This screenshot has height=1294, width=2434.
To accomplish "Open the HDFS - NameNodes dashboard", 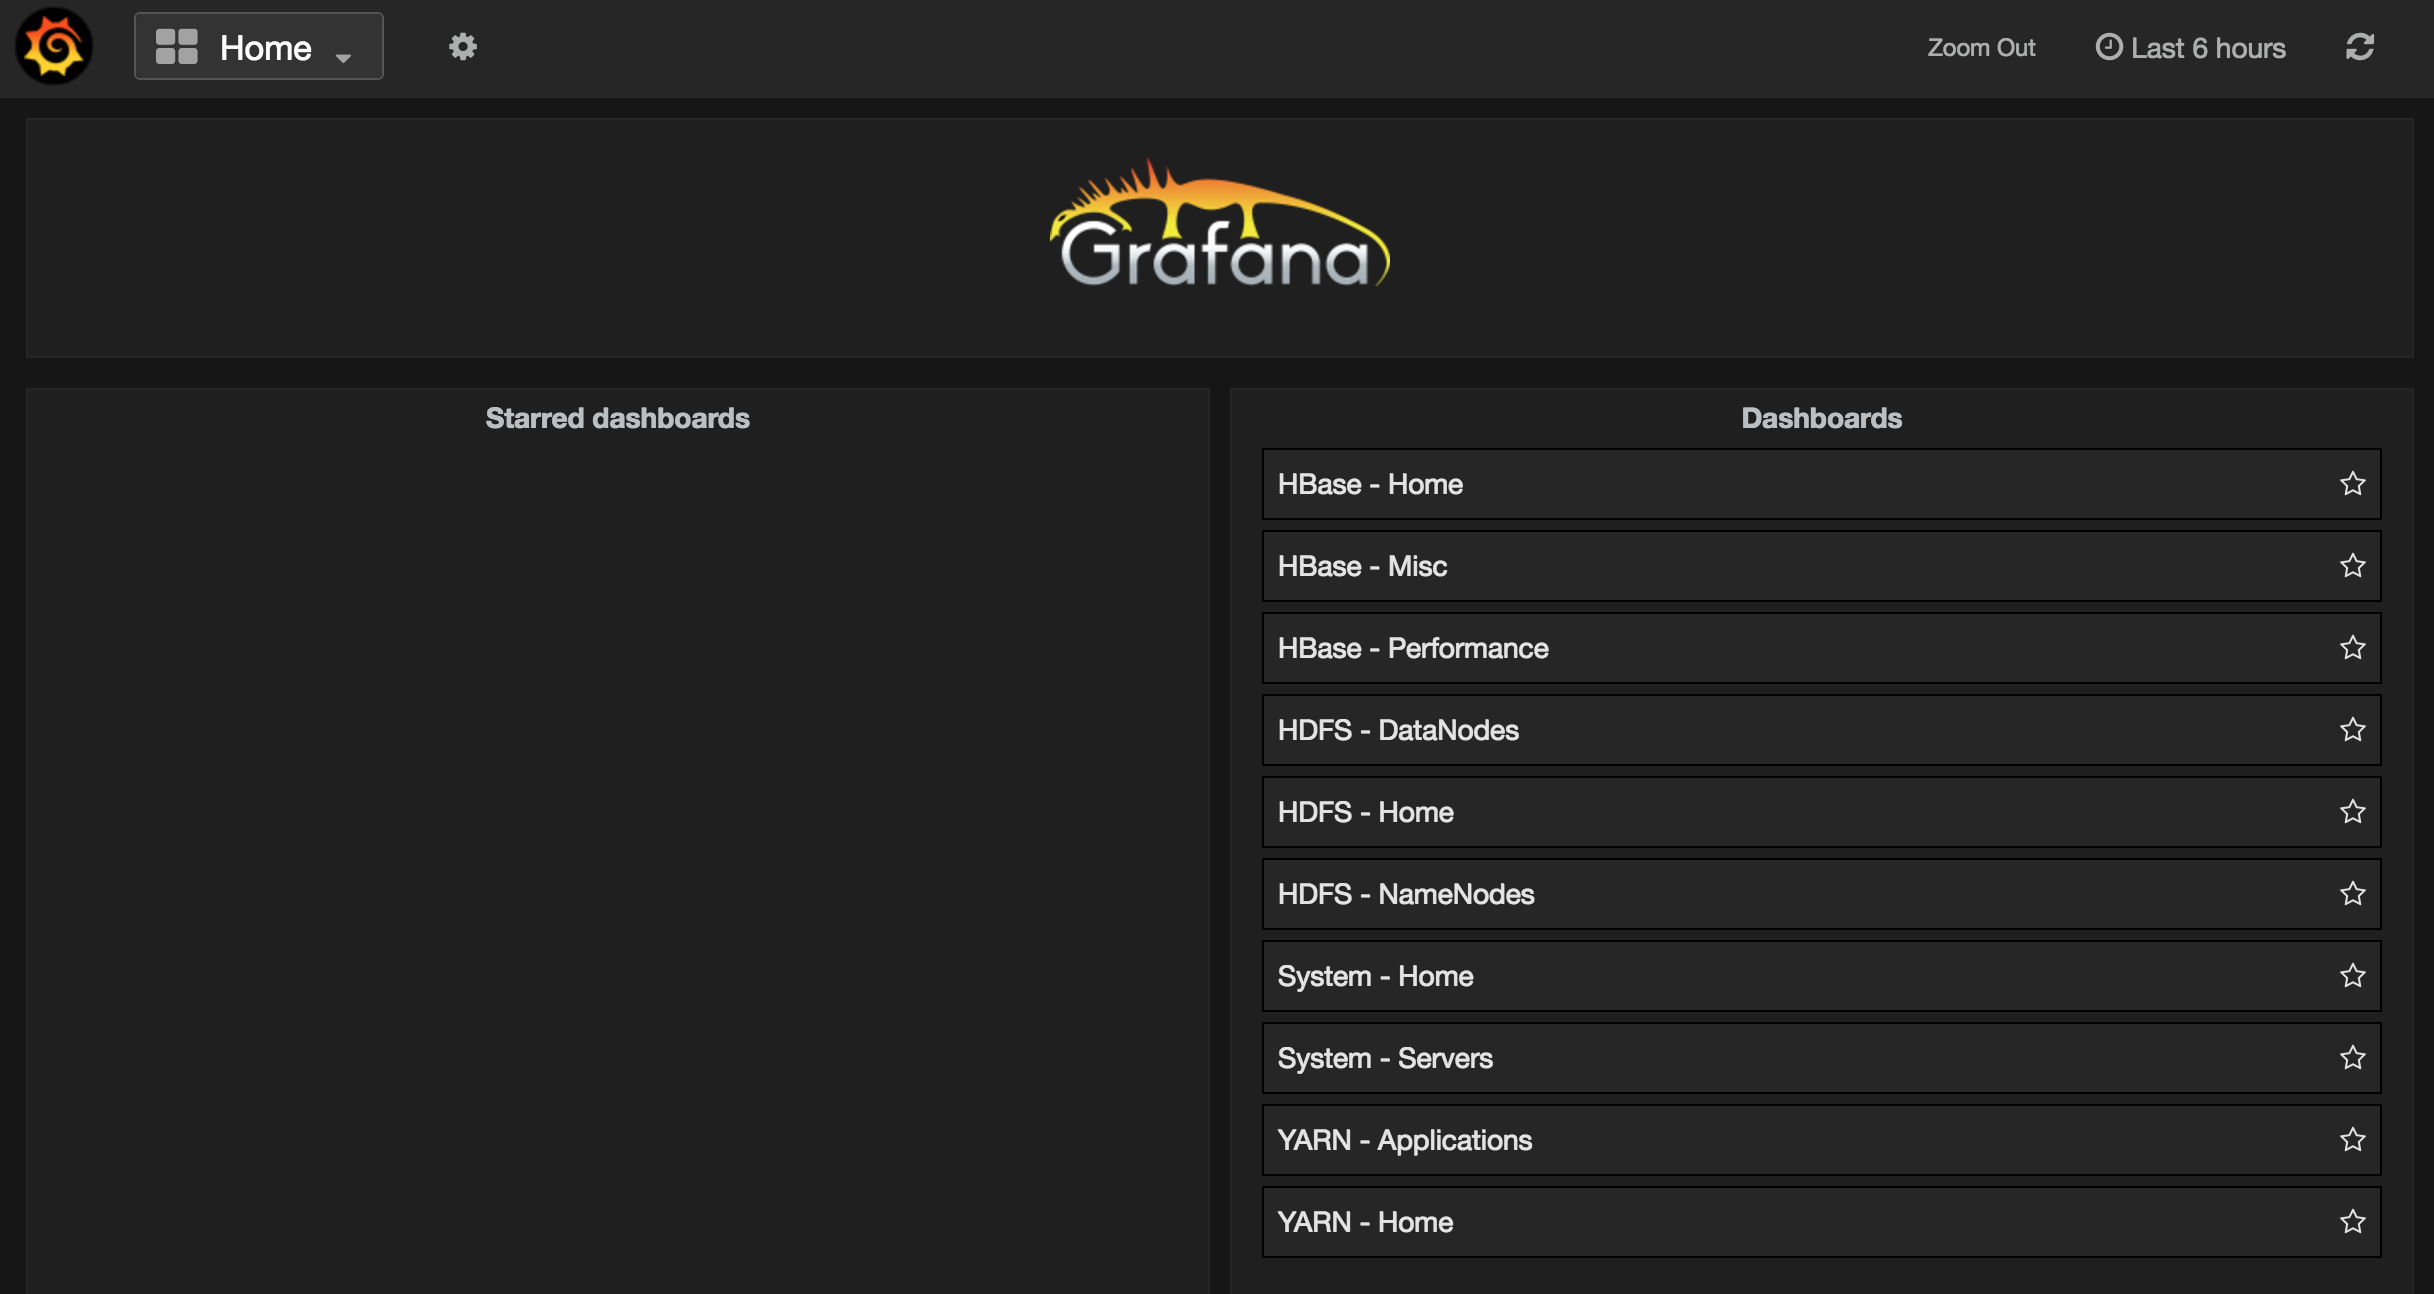I will coord(1821,894).
